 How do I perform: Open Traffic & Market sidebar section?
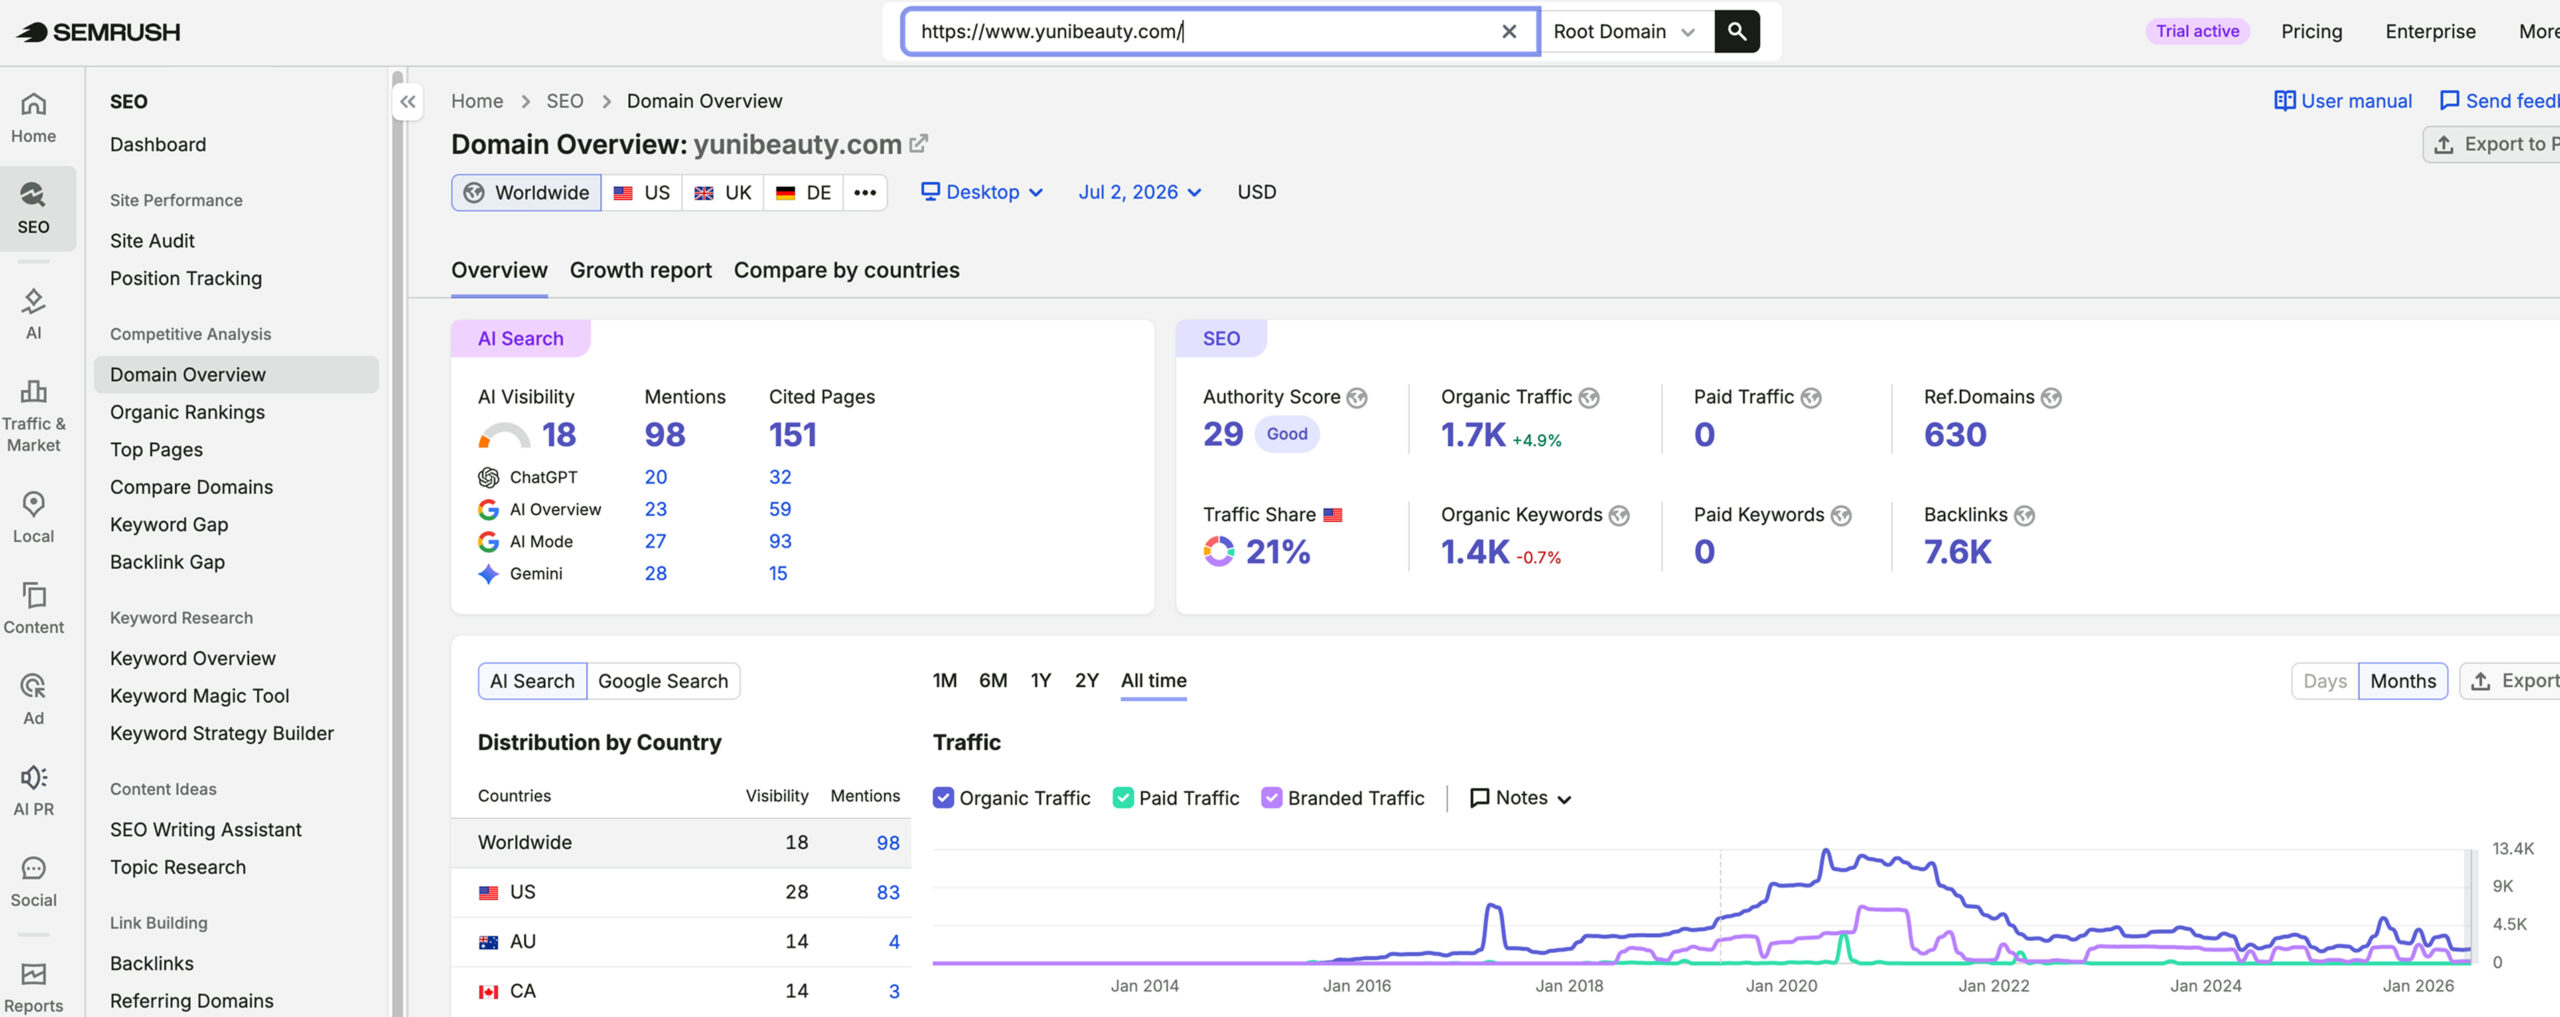click(34, 416)
